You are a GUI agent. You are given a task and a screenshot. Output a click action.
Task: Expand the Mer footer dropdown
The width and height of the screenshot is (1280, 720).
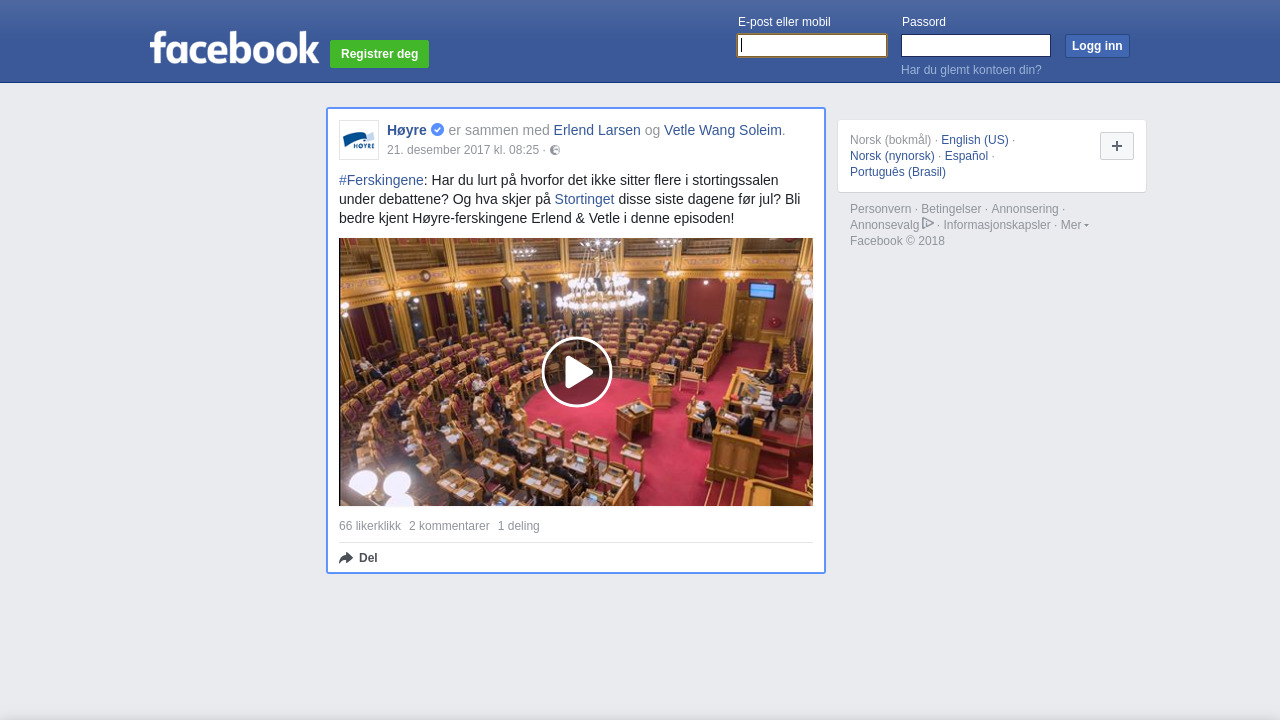1074,225
